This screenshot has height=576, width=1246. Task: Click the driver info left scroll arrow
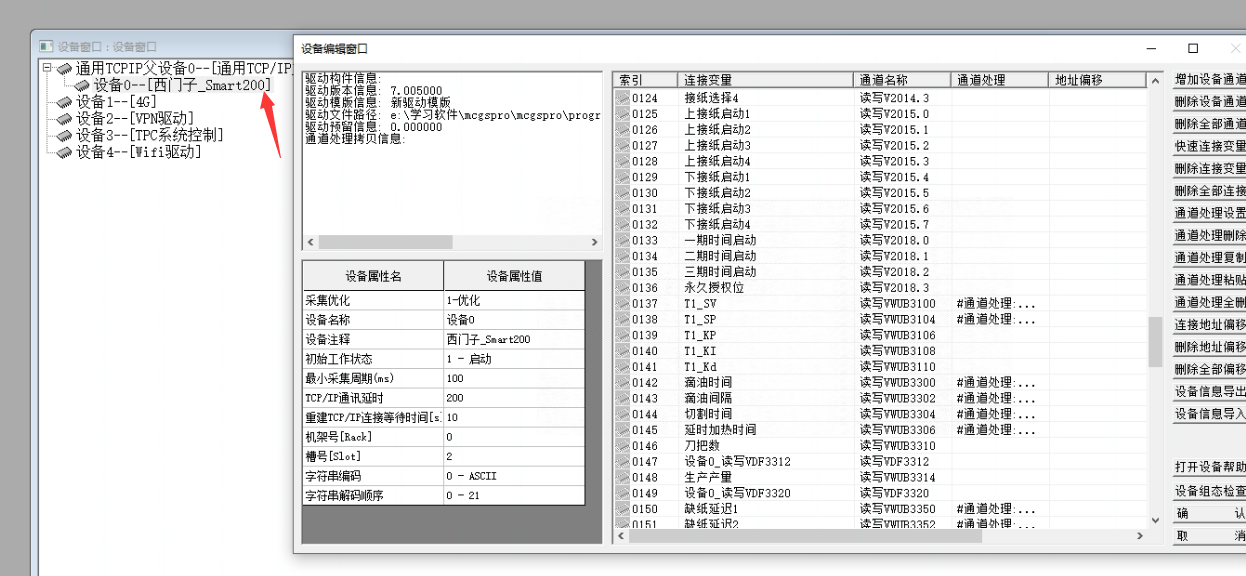coord(310,242)
